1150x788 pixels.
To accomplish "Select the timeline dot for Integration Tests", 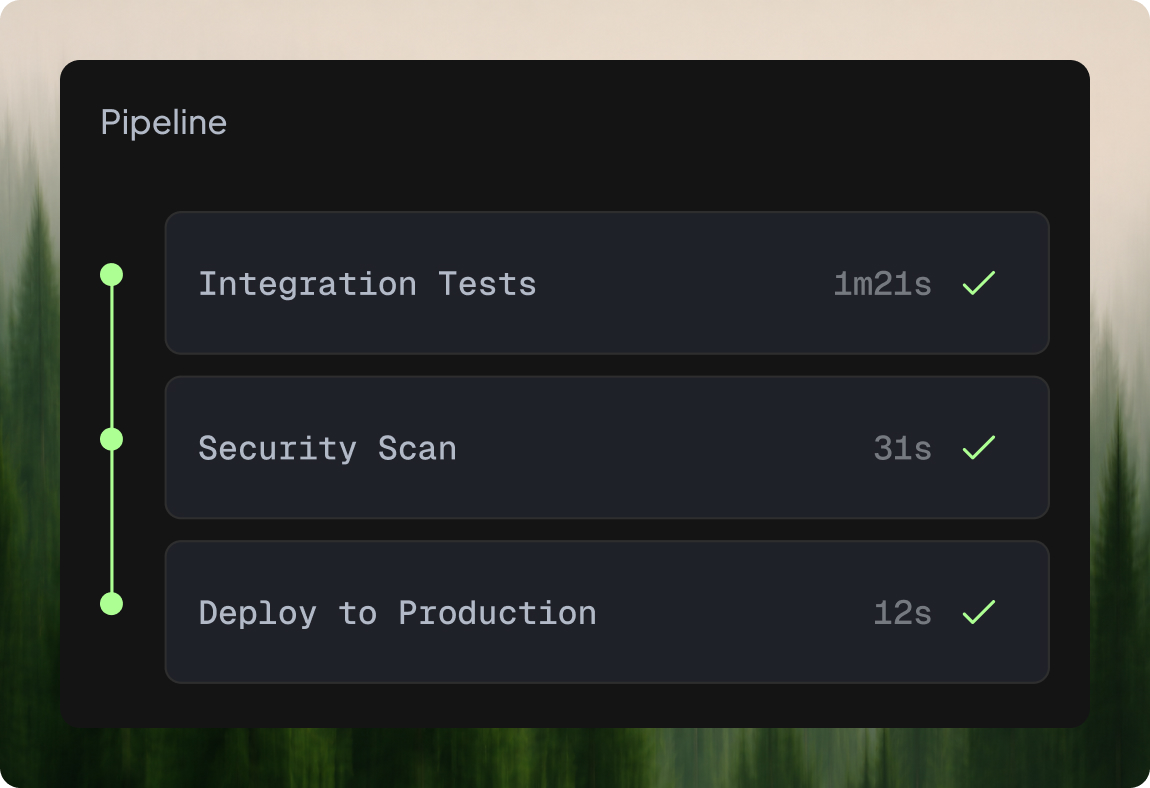I will (111, 275).
